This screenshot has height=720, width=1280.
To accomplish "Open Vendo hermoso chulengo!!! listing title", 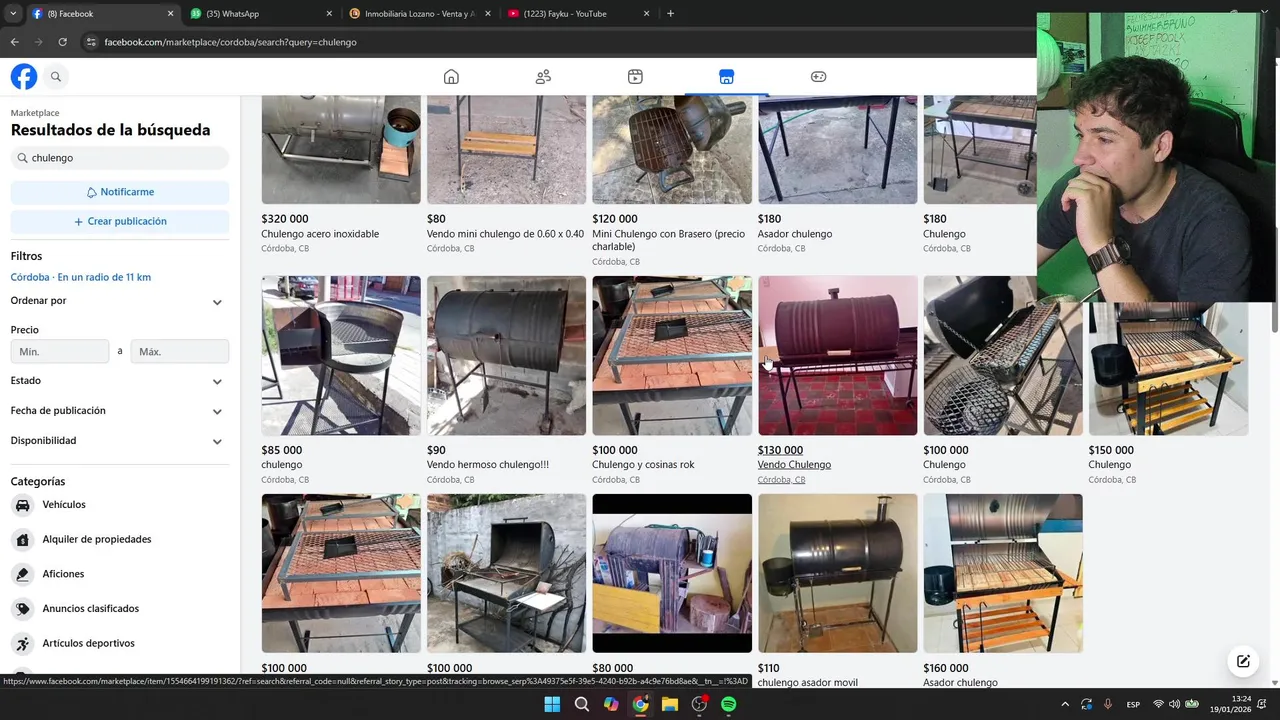I will [488, 465].
